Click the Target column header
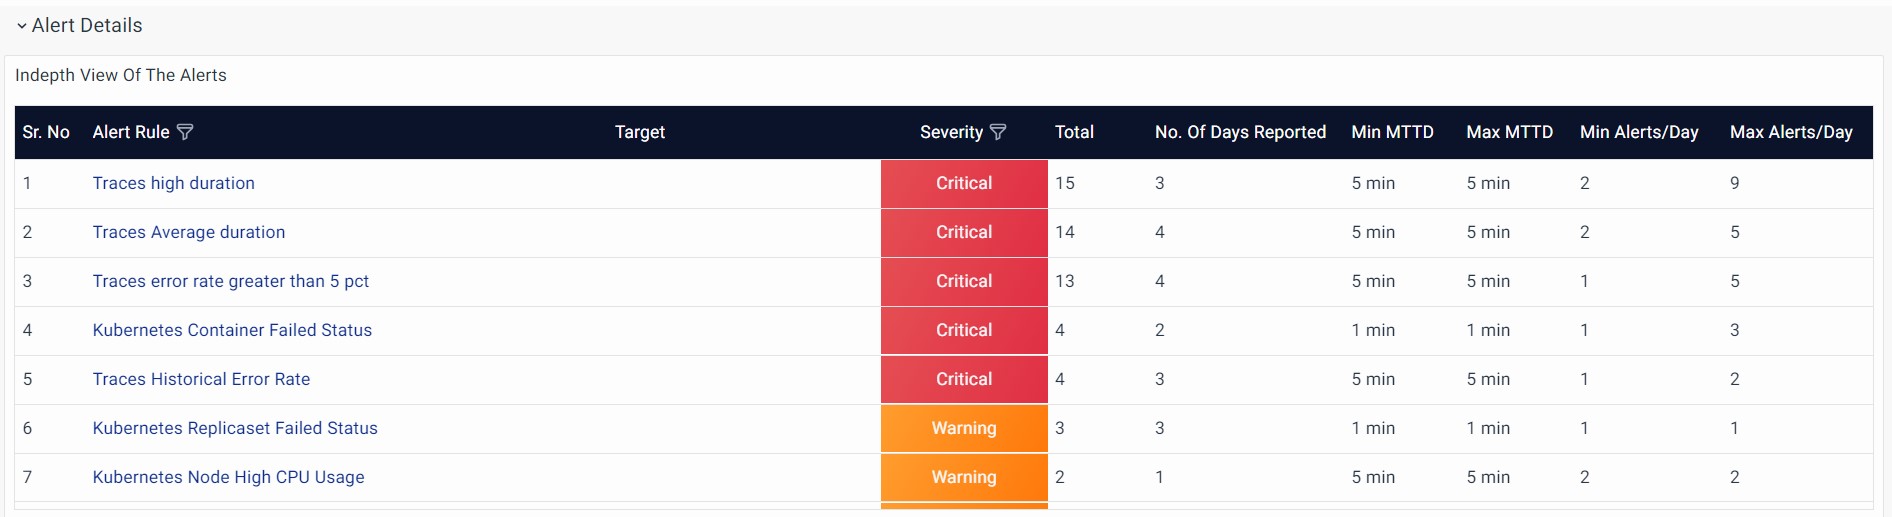1892x517 pixels. (x=640, y=132)
